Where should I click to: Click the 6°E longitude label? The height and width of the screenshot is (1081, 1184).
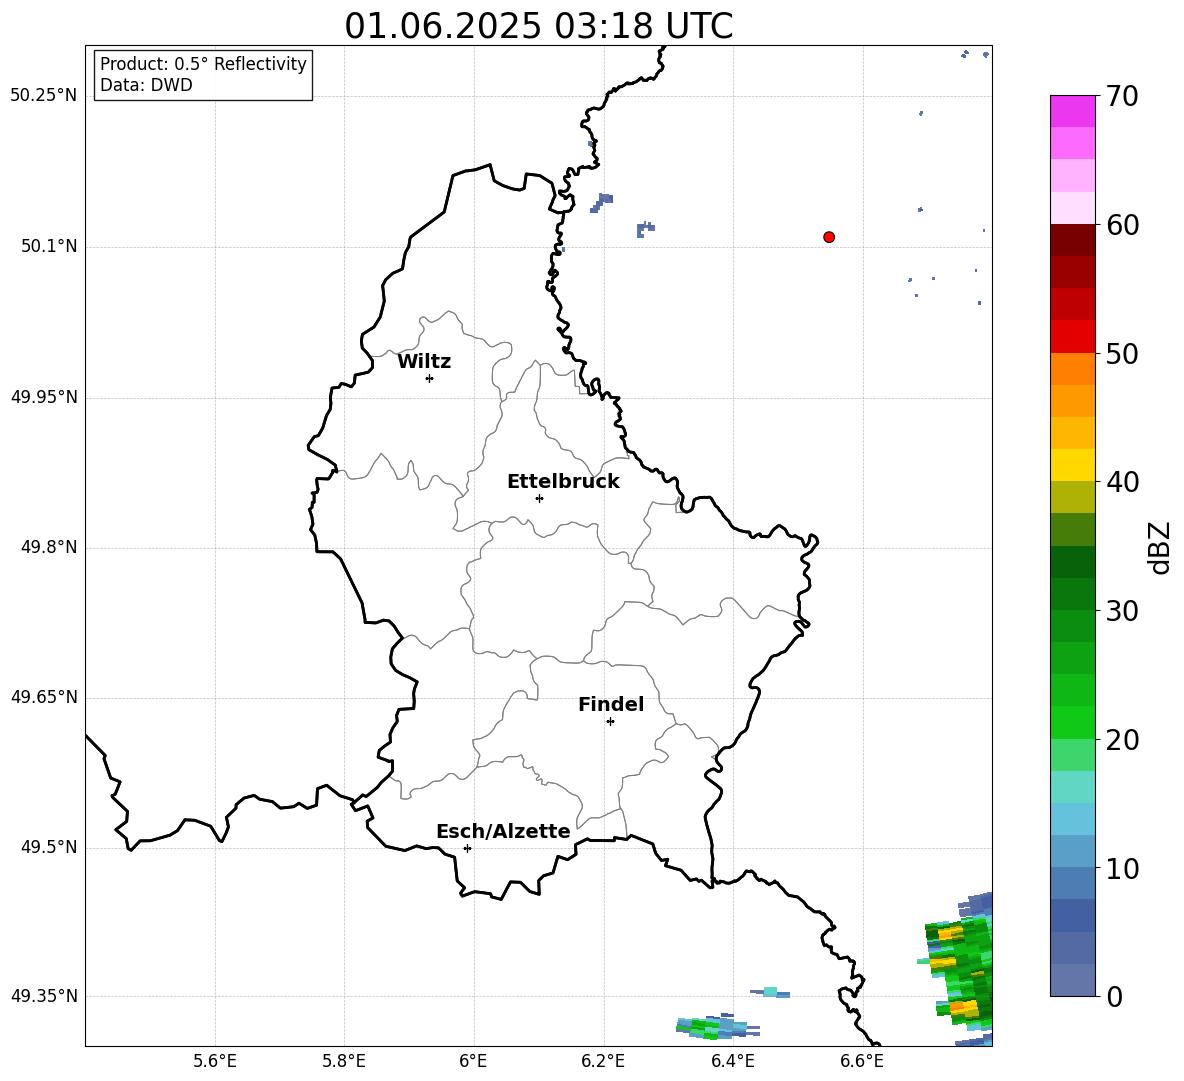click(473, 1061)
